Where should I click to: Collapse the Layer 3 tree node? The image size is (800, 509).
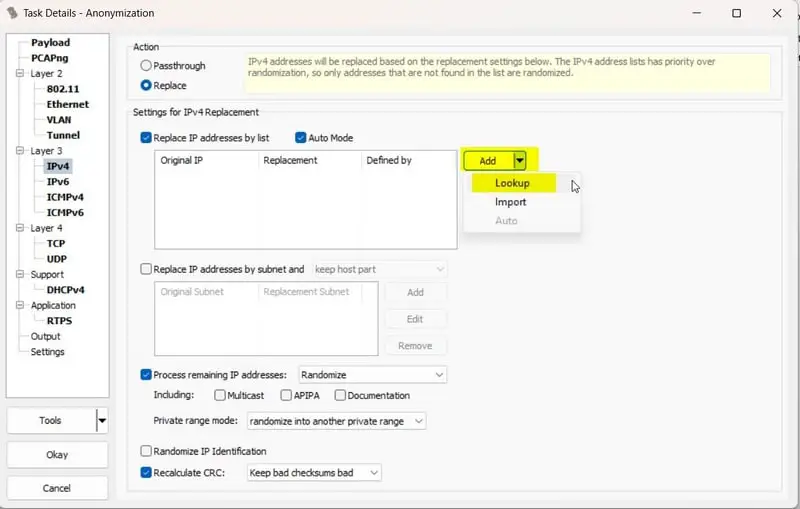click(20, 150)
